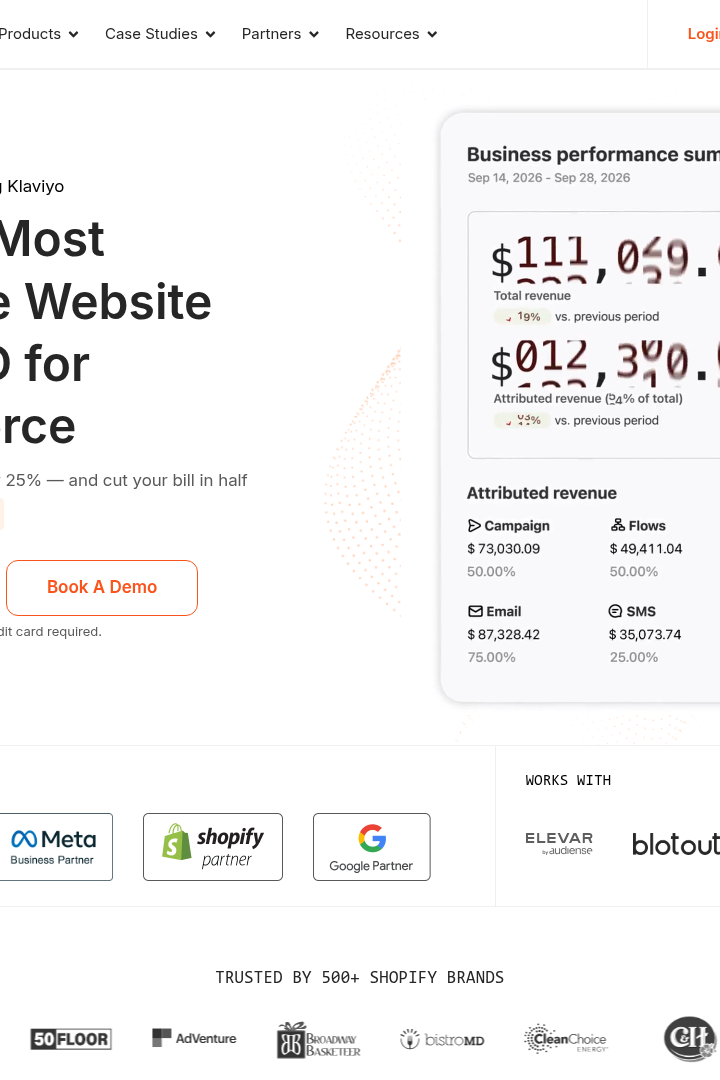This screenshot has height=1080, width=720.
Task: Open the Shopify partner badge
Action: pos(213,847)
